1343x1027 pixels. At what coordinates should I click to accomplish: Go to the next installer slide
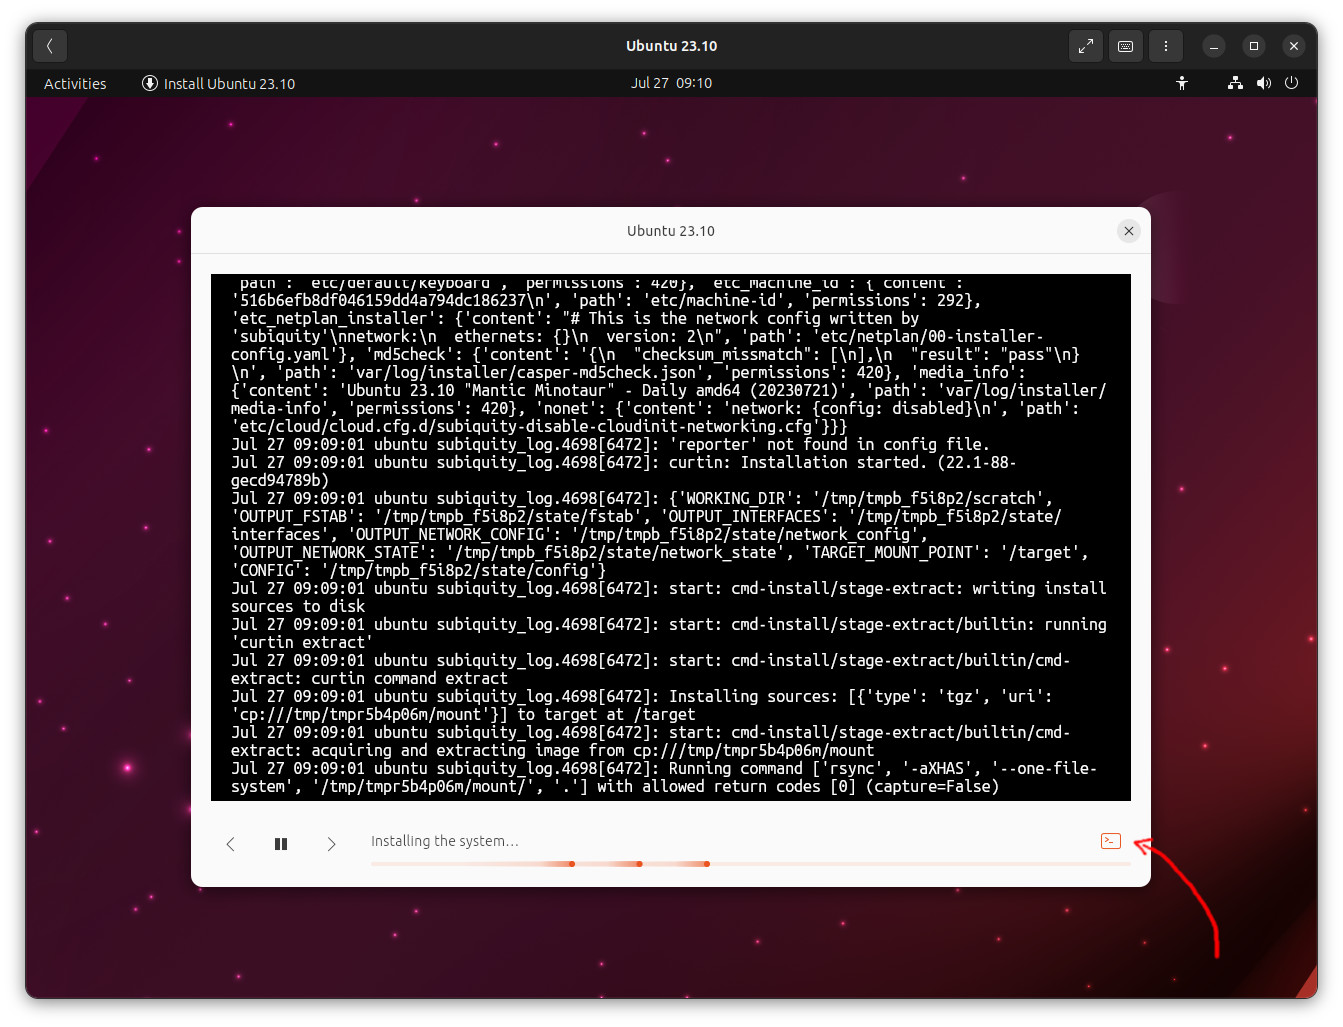coord(331,844)
